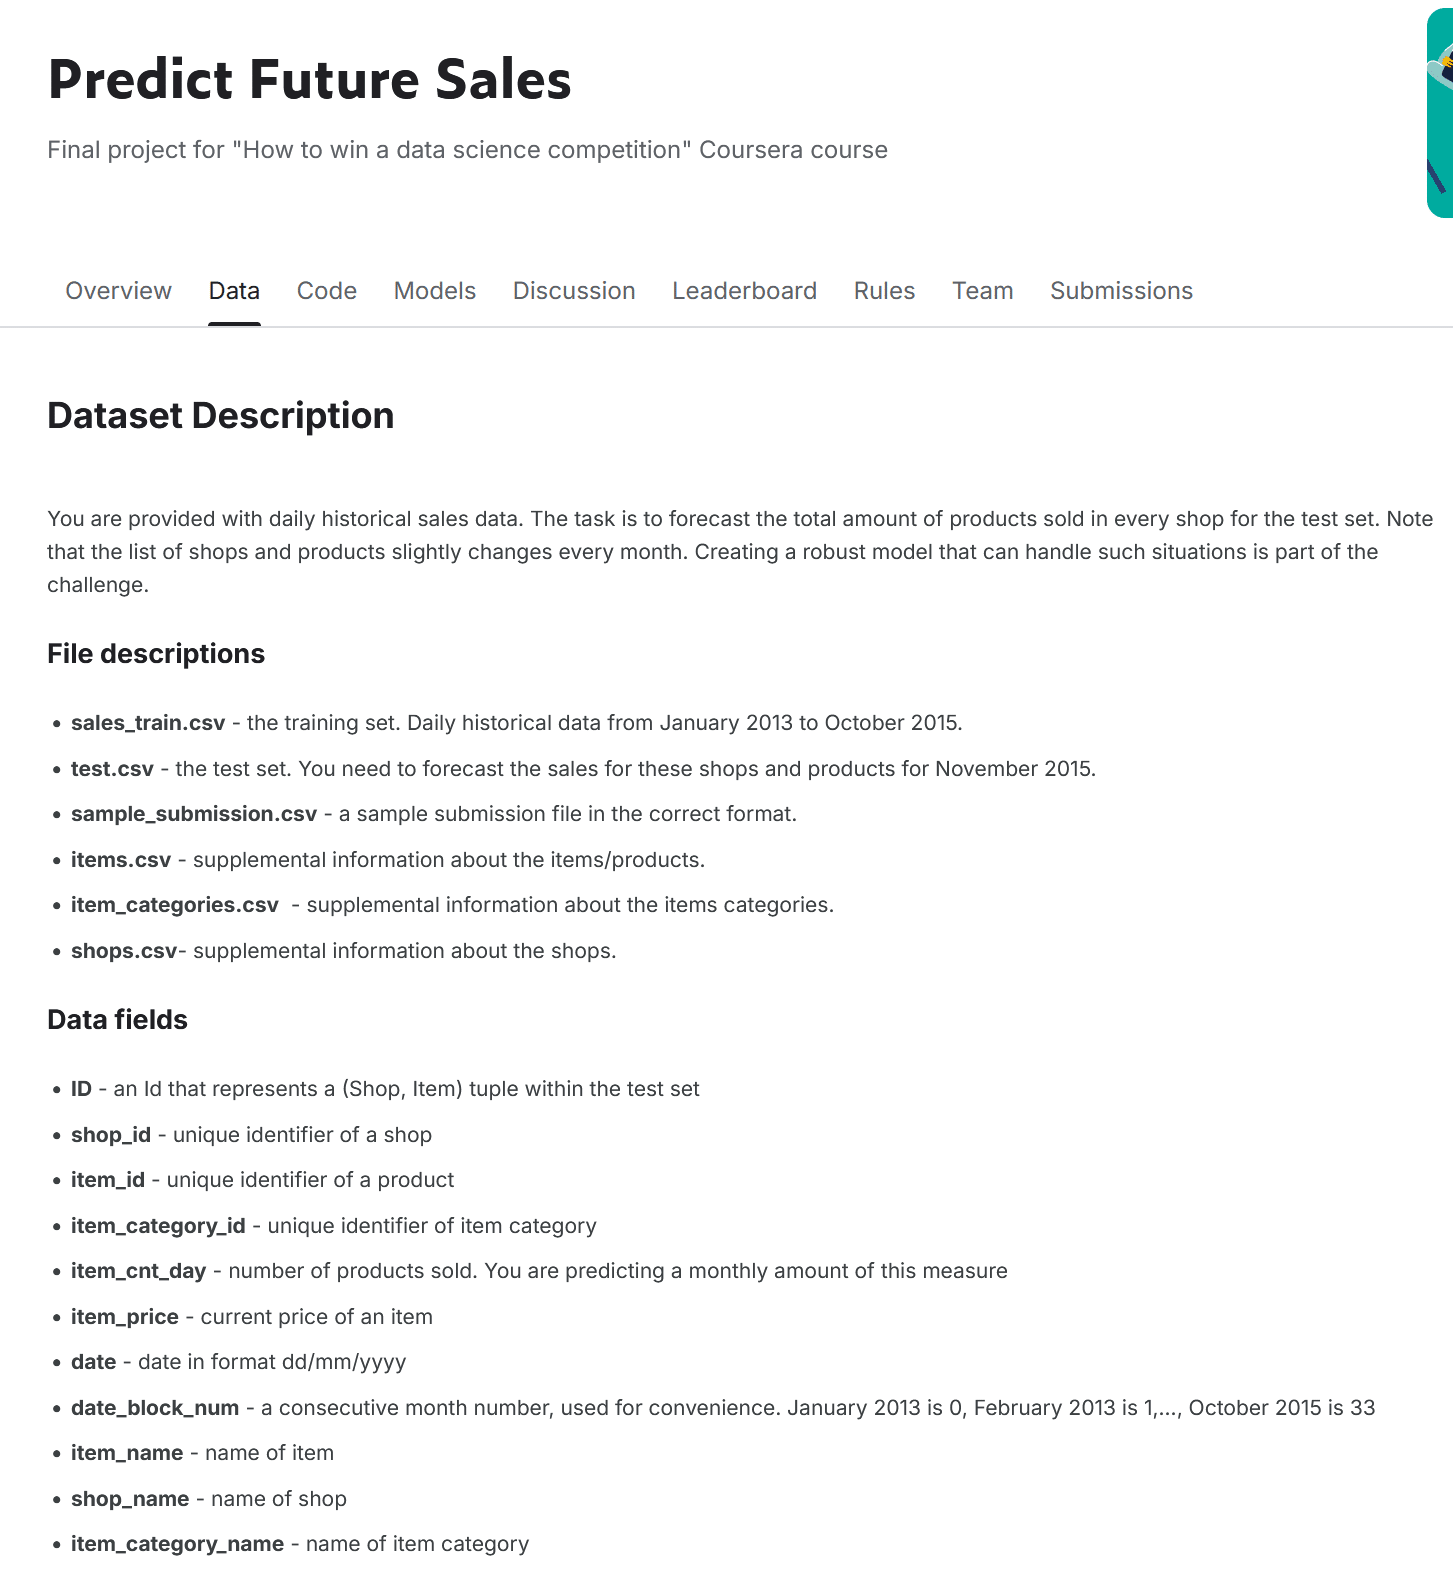
Task: Go to the Models tab
Action: [435, 291]
